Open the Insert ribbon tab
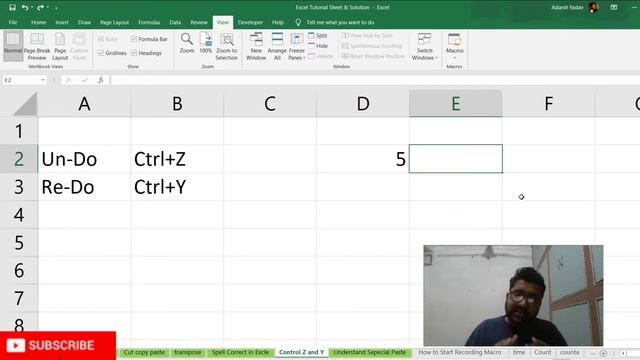 coord(62,22)
